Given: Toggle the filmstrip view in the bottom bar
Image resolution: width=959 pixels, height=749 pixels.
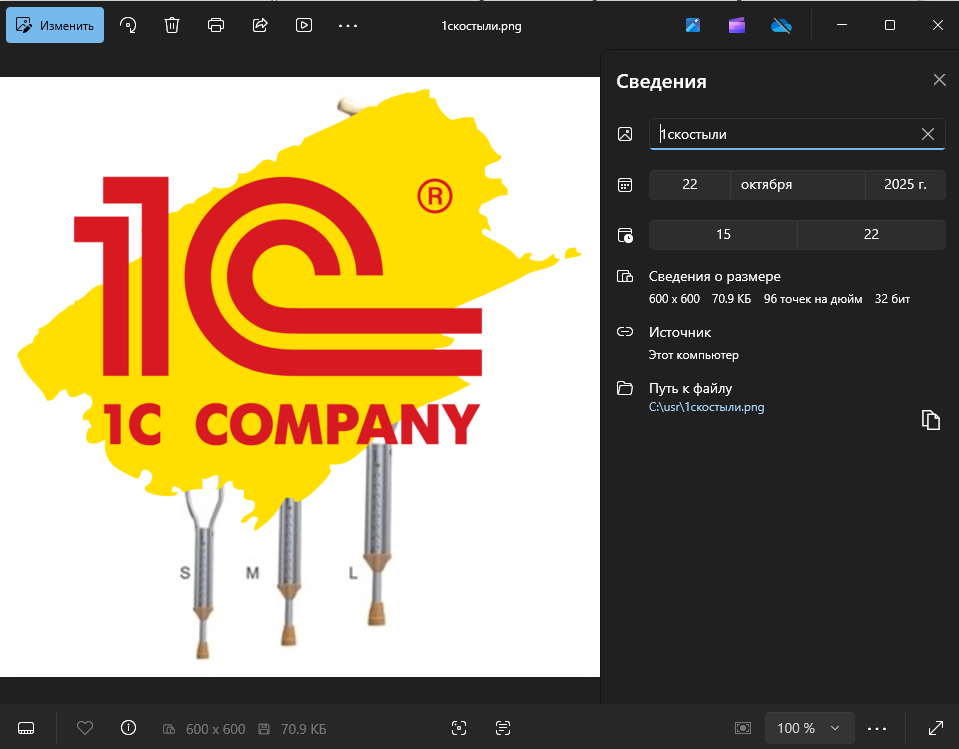Looking at the screenshot, I should pos(27,728).
